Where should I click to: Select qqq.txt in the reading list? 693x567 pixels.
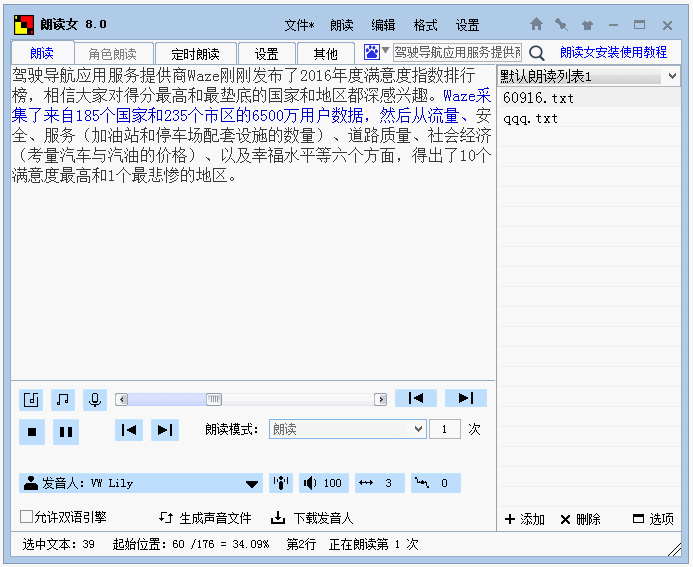(531, 118)
